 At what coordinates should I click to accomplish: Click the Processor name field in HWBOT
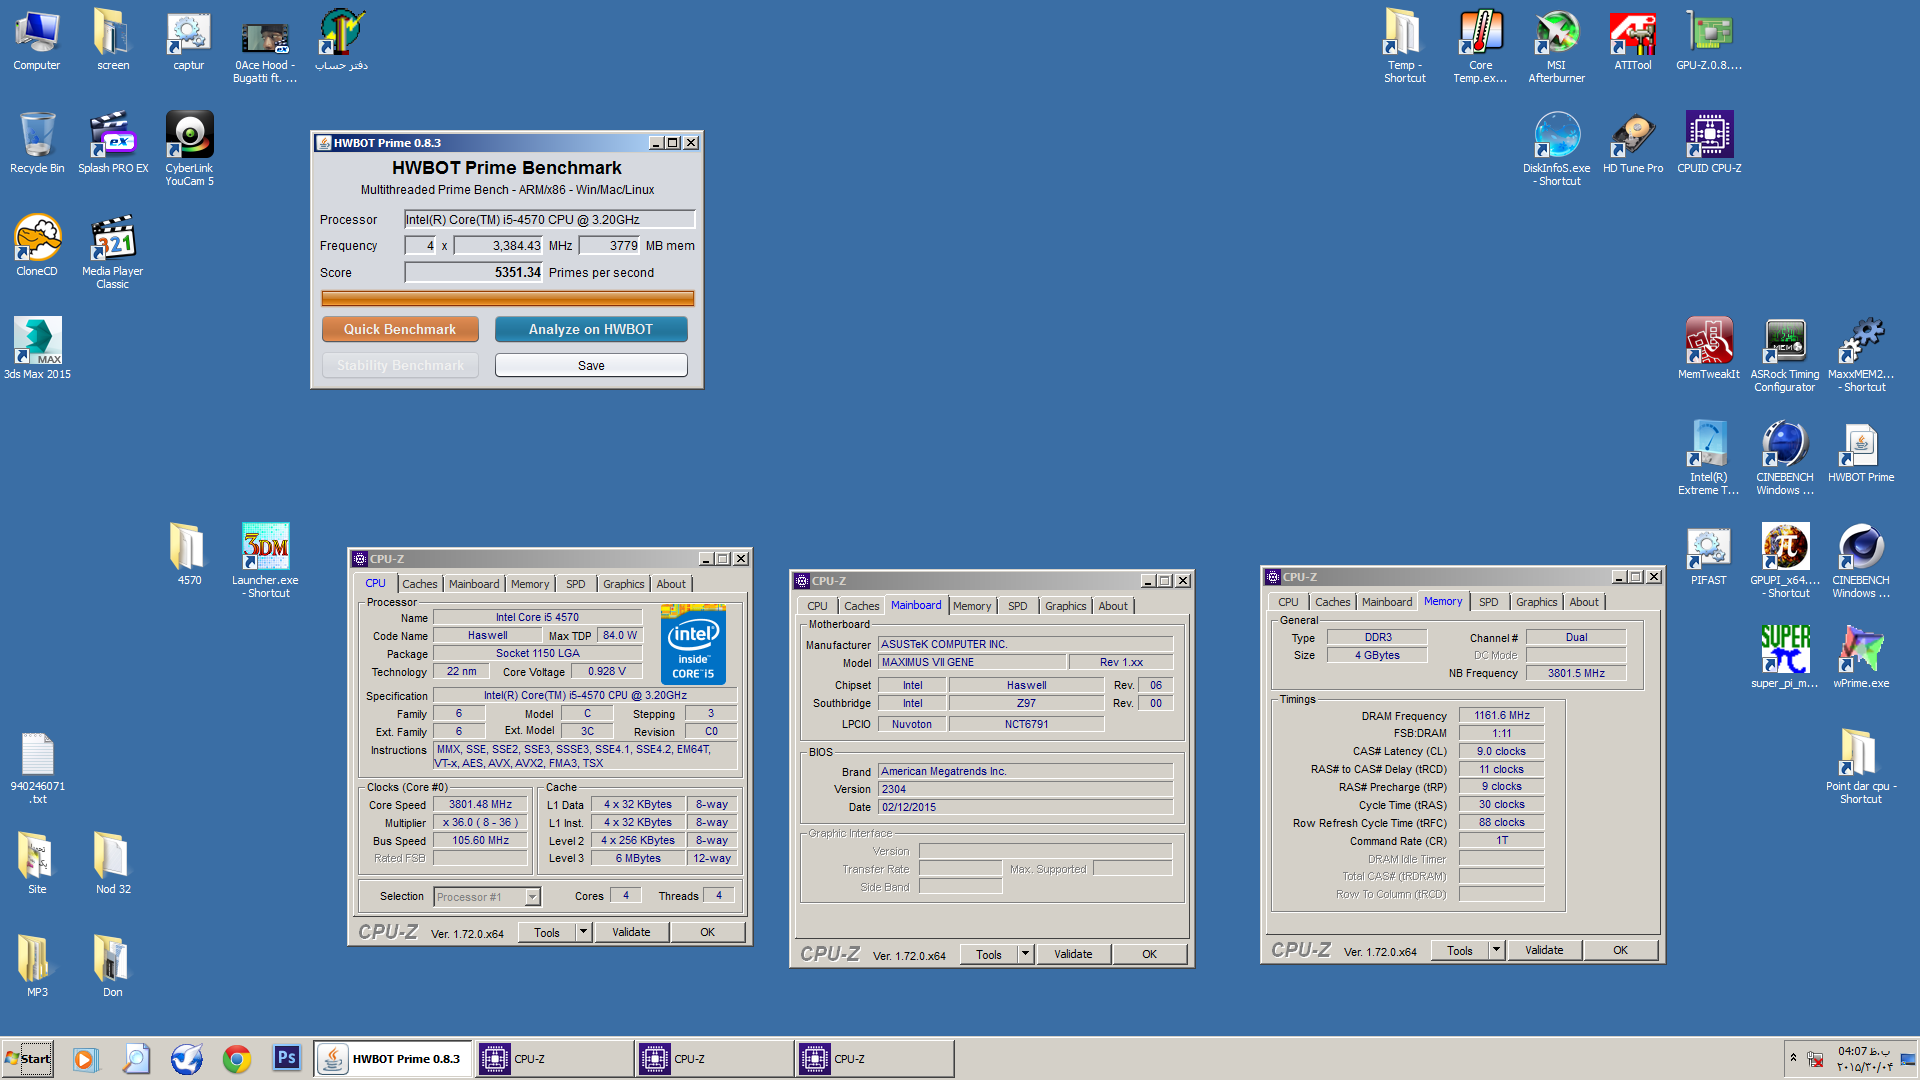[x=549, y=219]
